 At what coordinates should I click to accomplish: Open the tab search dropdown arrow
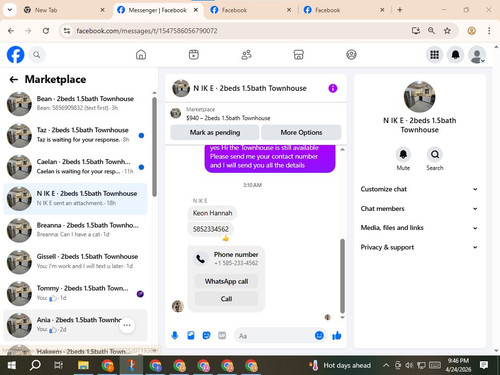click(x=10, y=10)
